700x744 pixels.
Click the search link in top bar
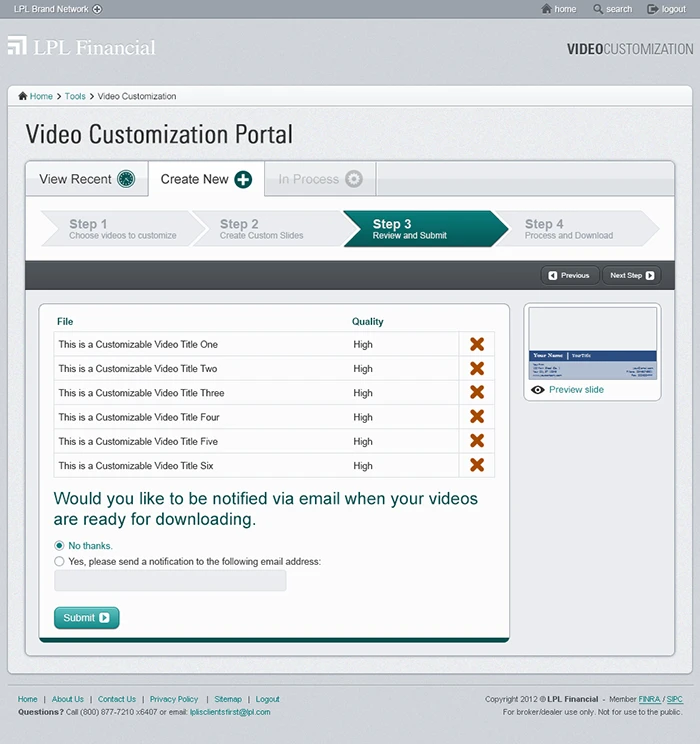click(619, 9)
